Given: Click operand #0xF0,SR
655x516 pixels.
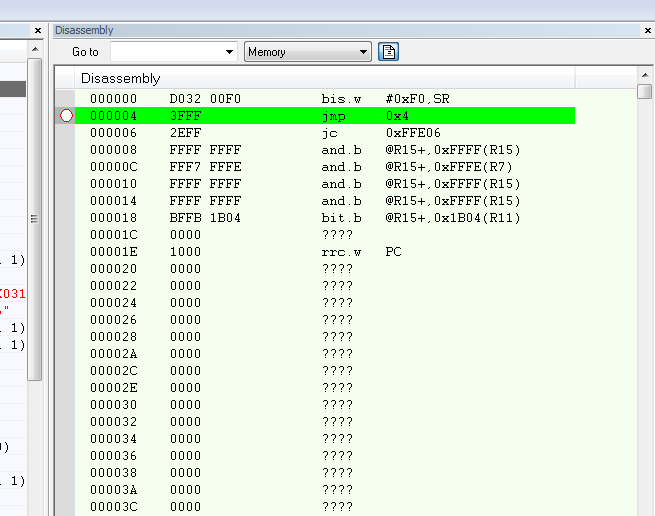Looking at the screenshot, I should pos(417,99).
